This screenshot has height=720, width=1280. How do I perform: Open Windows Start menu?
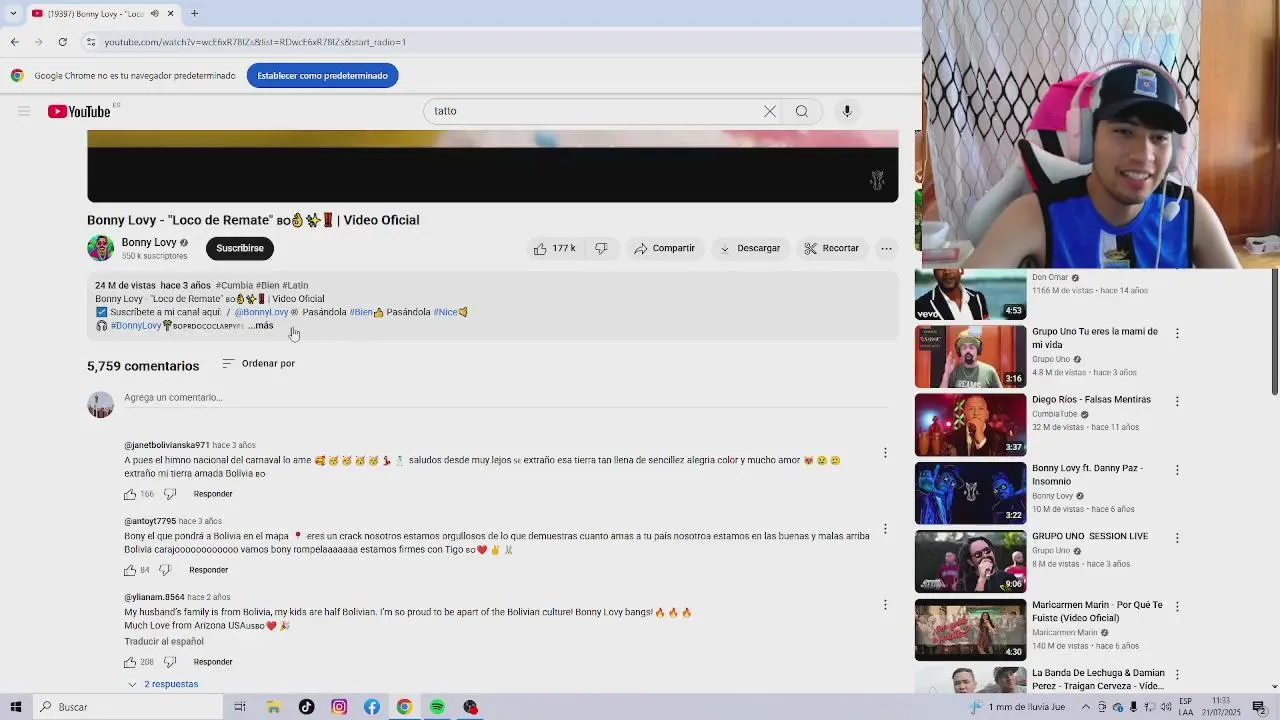pyautogui.click(x=15, y=707)
